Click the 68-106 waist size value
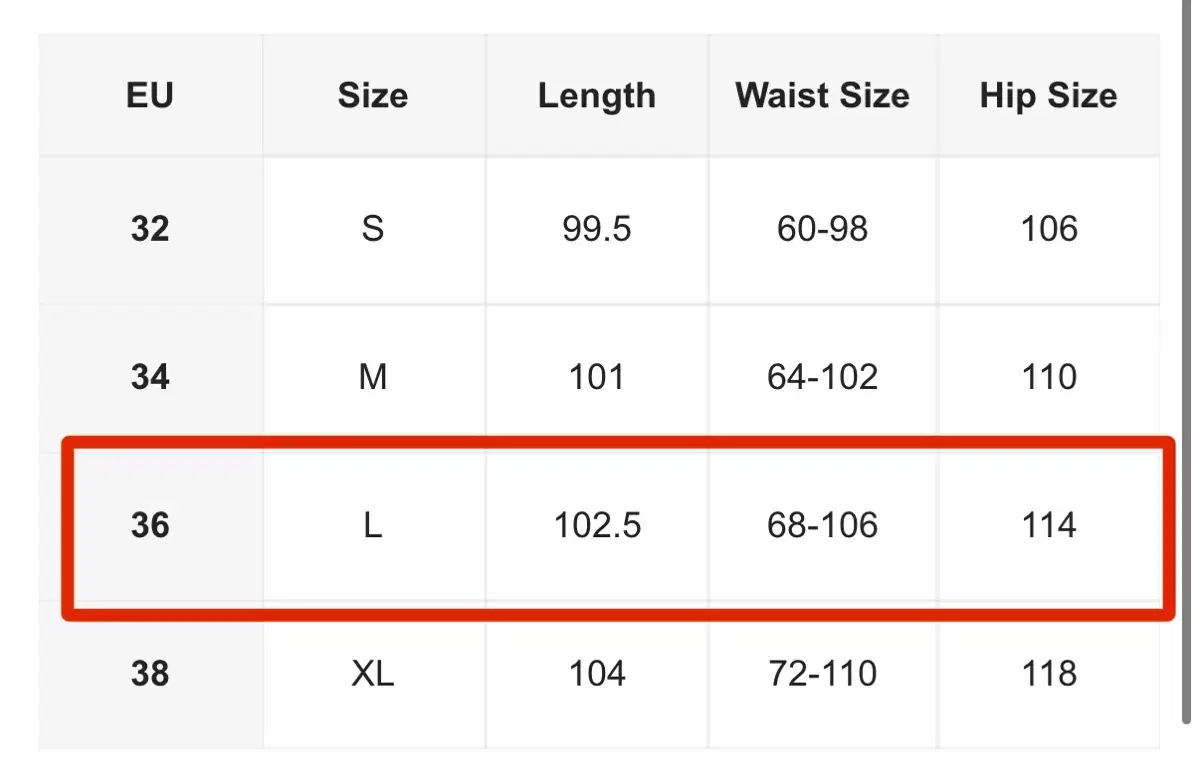Screen dimensions: 1200x784 coord(822,525)
